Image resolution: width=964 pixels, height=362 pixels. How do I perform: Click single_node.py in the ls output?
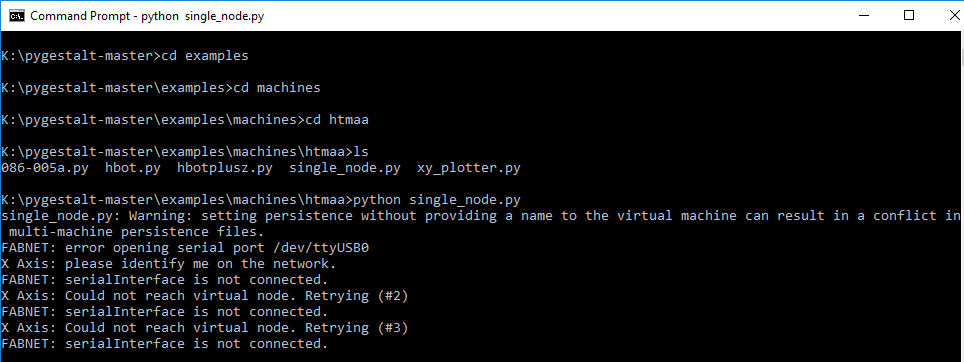click(x=345, y=168)
